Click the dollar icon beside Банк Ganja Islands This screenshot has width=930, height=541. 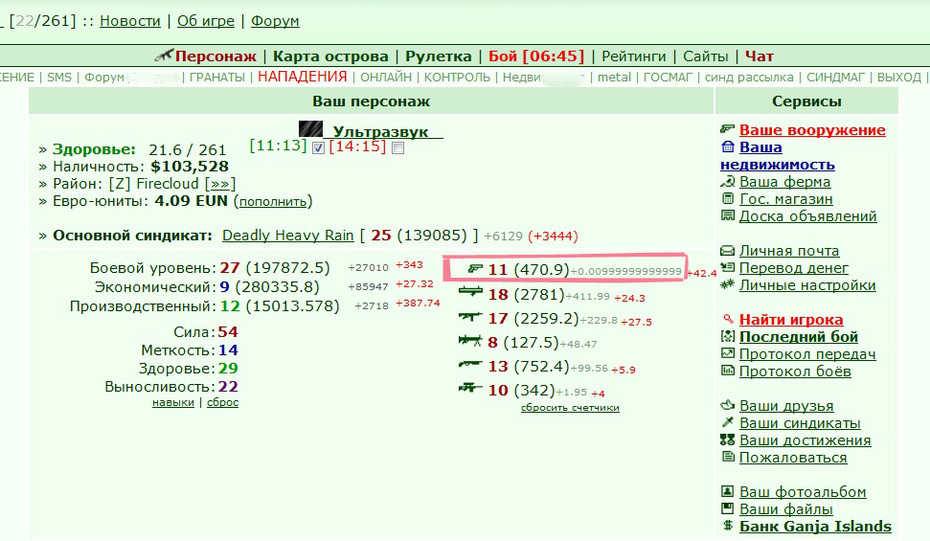728,526
